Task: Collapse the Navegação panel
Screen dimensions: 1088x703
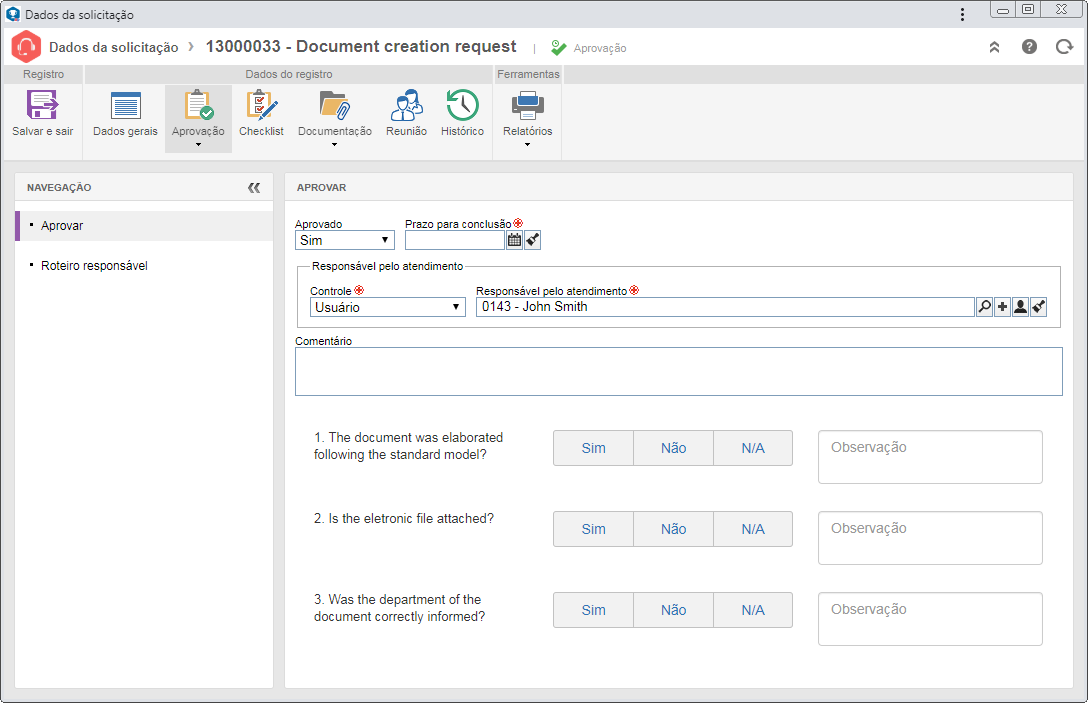Action: (x=254, y=187)
